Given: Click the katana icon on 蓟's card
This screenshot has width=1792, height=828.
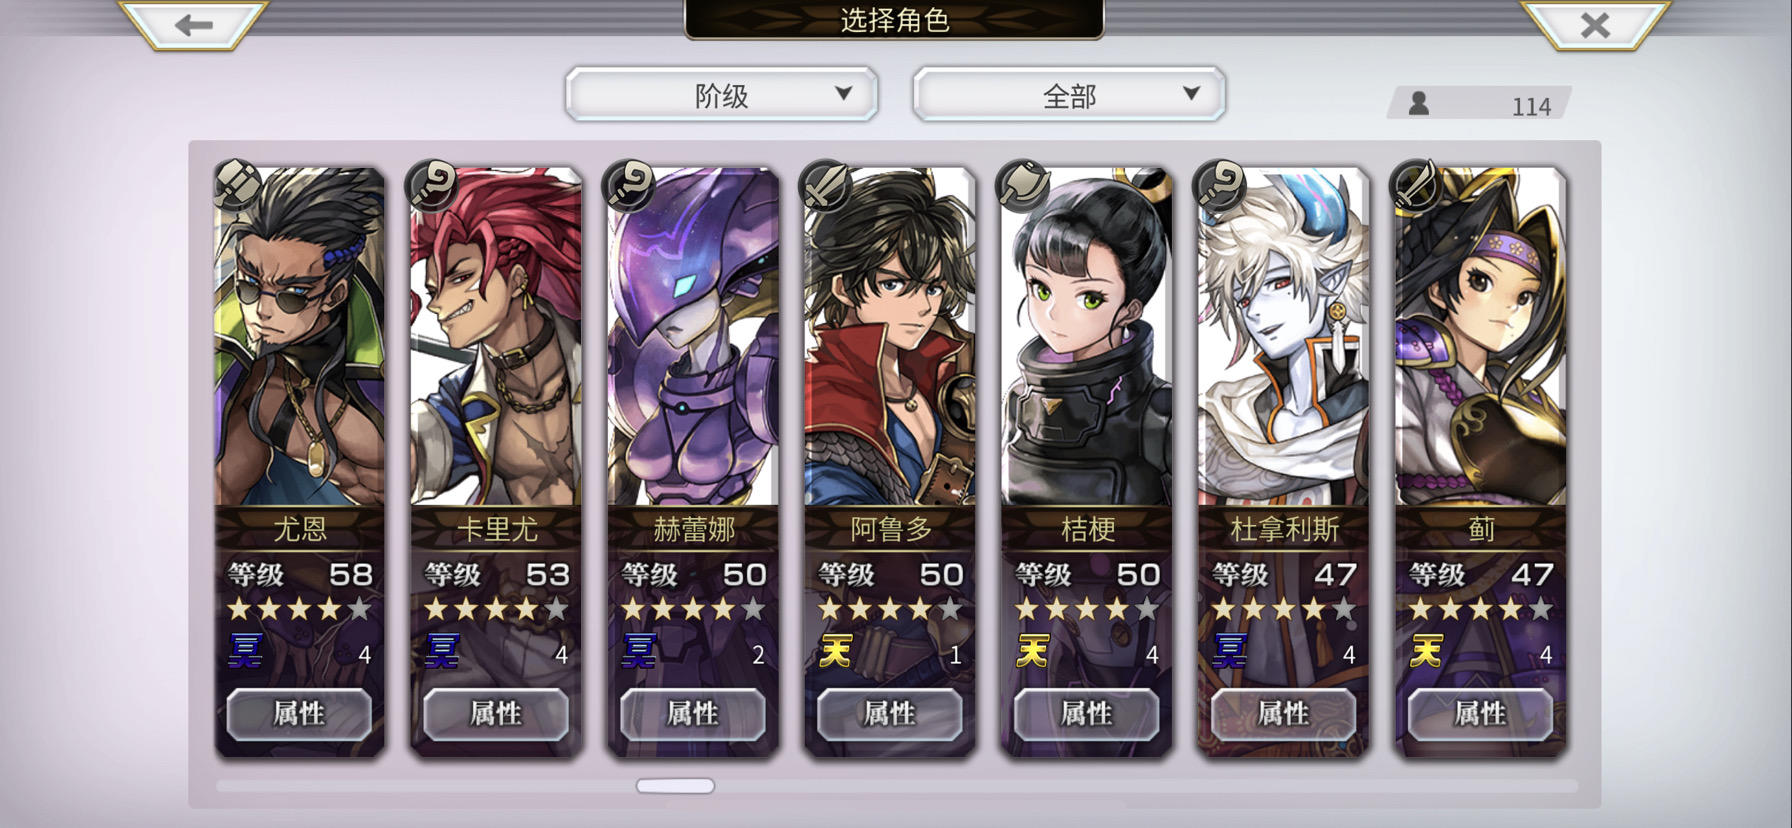Looking at the screenshot, I should coord(1416,185).
